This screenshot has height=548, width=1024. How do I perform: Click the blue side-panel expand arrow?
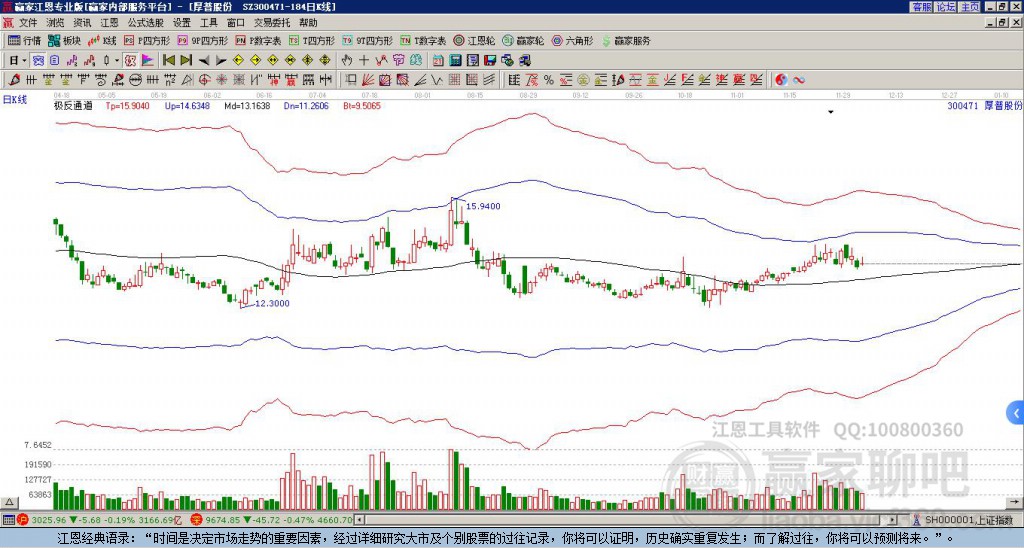pos(1015,413)
